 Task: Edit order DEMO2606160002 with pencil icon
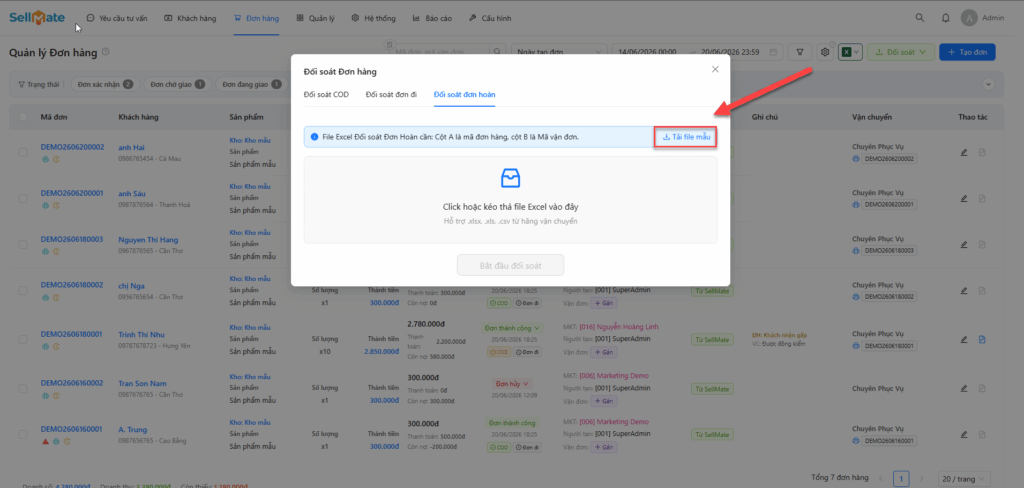click(964, 388)
